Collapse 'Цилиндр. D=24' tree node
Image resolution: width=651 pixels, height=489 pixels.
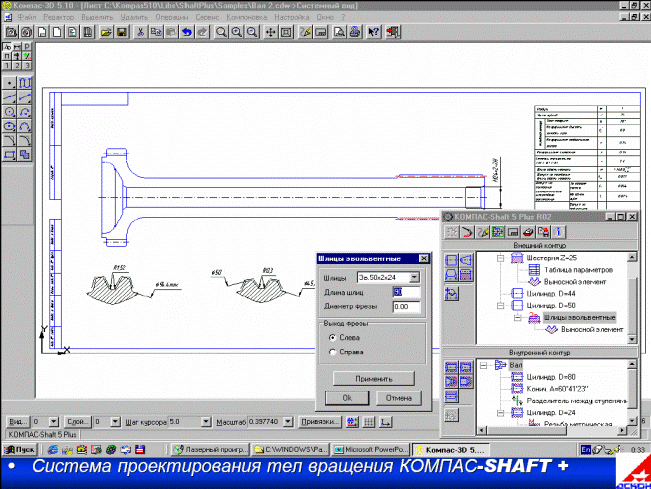501,413
